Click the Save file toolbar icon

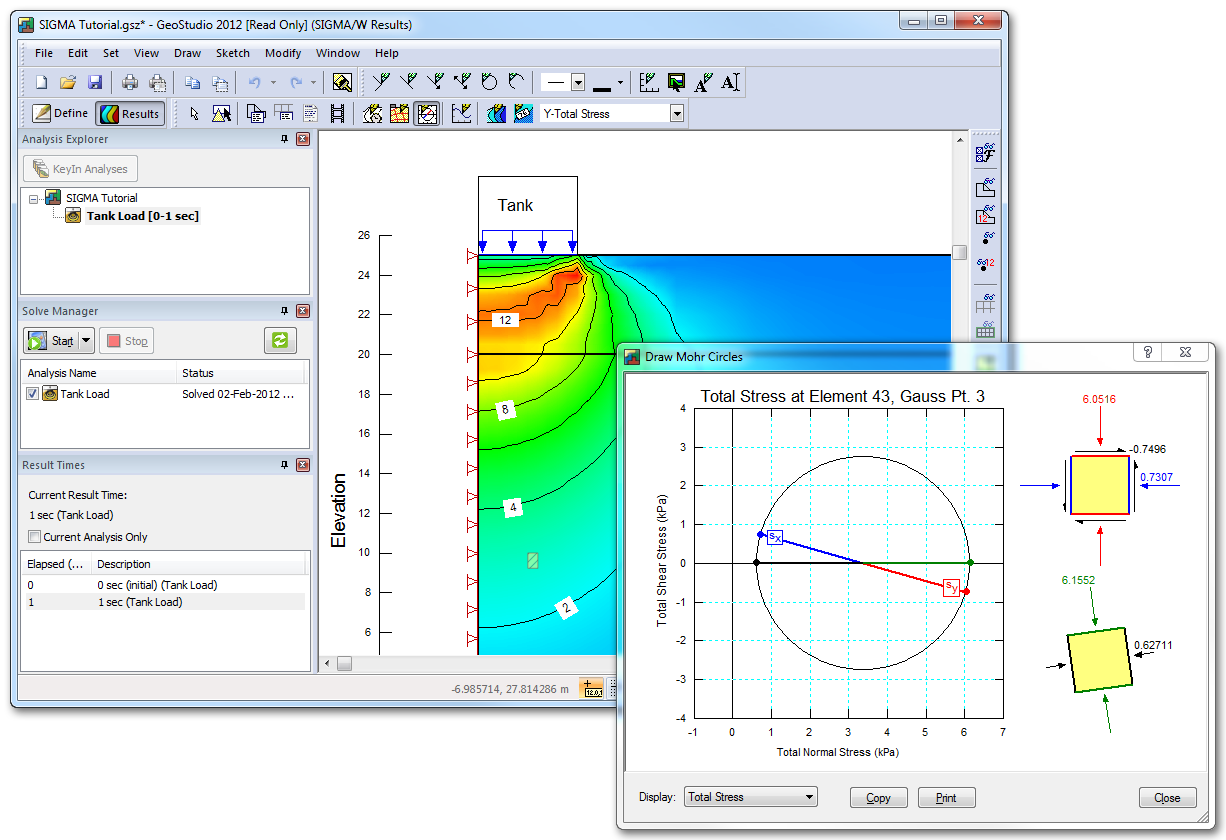[x=95, y=83]
